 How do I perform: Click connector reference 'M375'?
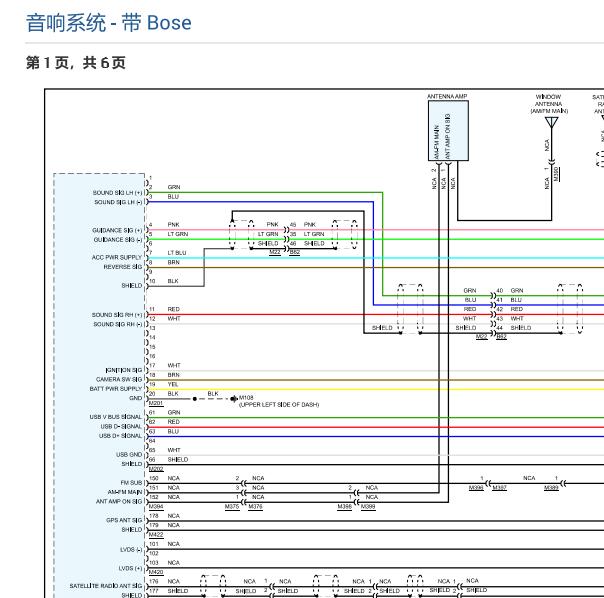point(232,506)
